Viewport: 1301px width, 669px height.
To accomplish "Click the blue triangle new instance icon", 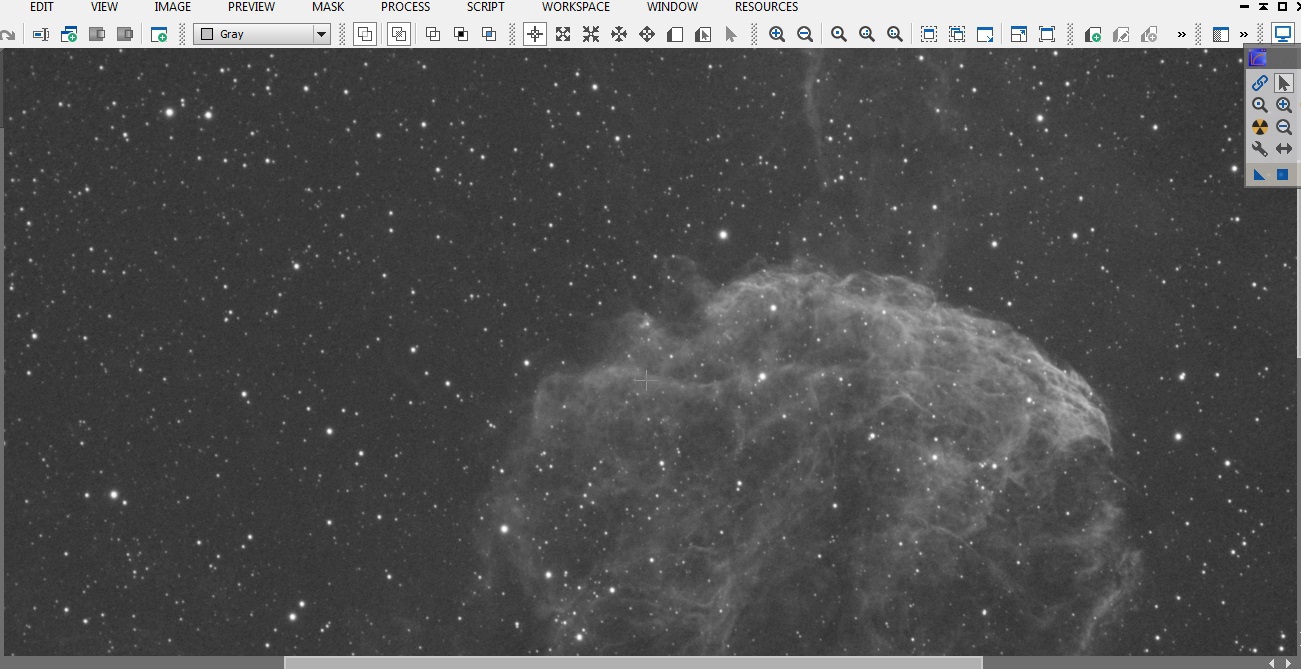I will (x=1260, y=175).
